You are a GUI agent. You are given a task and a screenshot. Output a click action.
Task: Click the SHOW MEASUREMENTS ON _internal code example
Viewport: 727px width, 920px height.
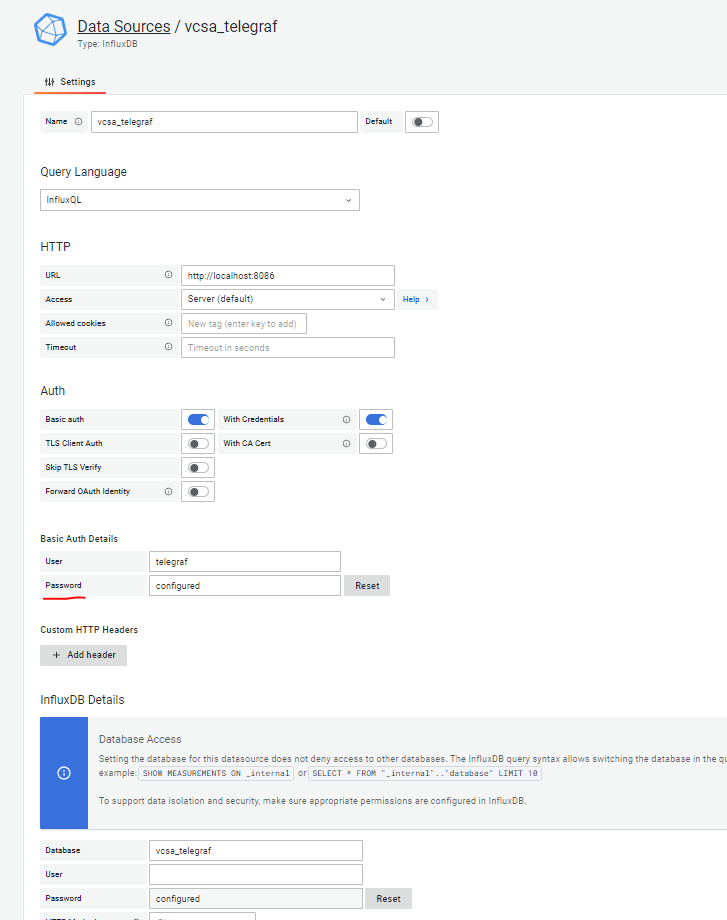(x=217, y=773)
